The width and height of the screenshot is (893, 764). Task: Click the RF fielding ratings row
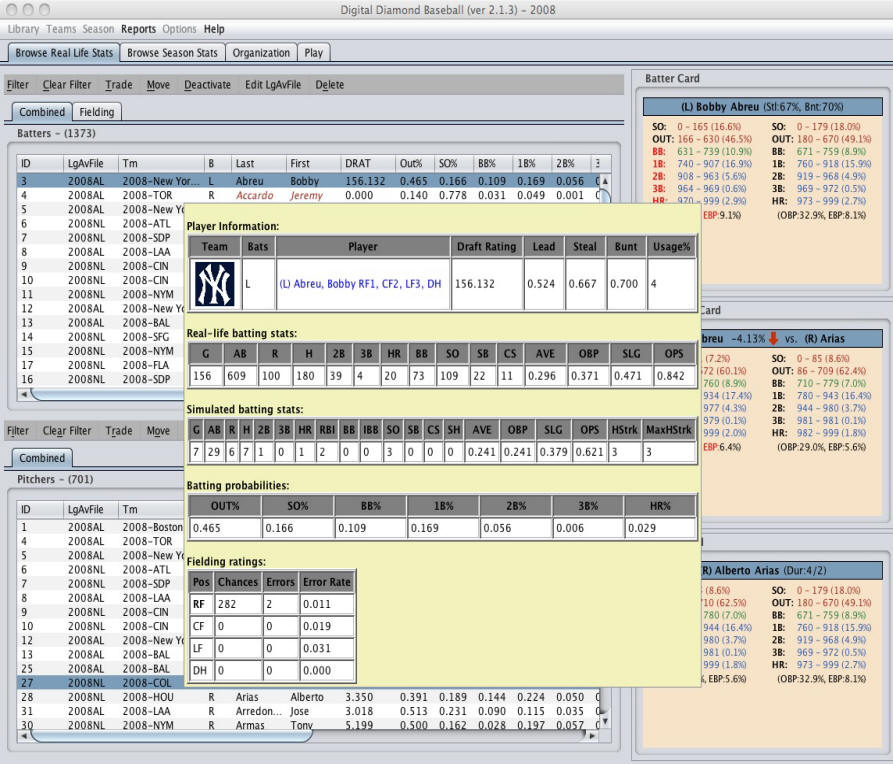[272, 604]
